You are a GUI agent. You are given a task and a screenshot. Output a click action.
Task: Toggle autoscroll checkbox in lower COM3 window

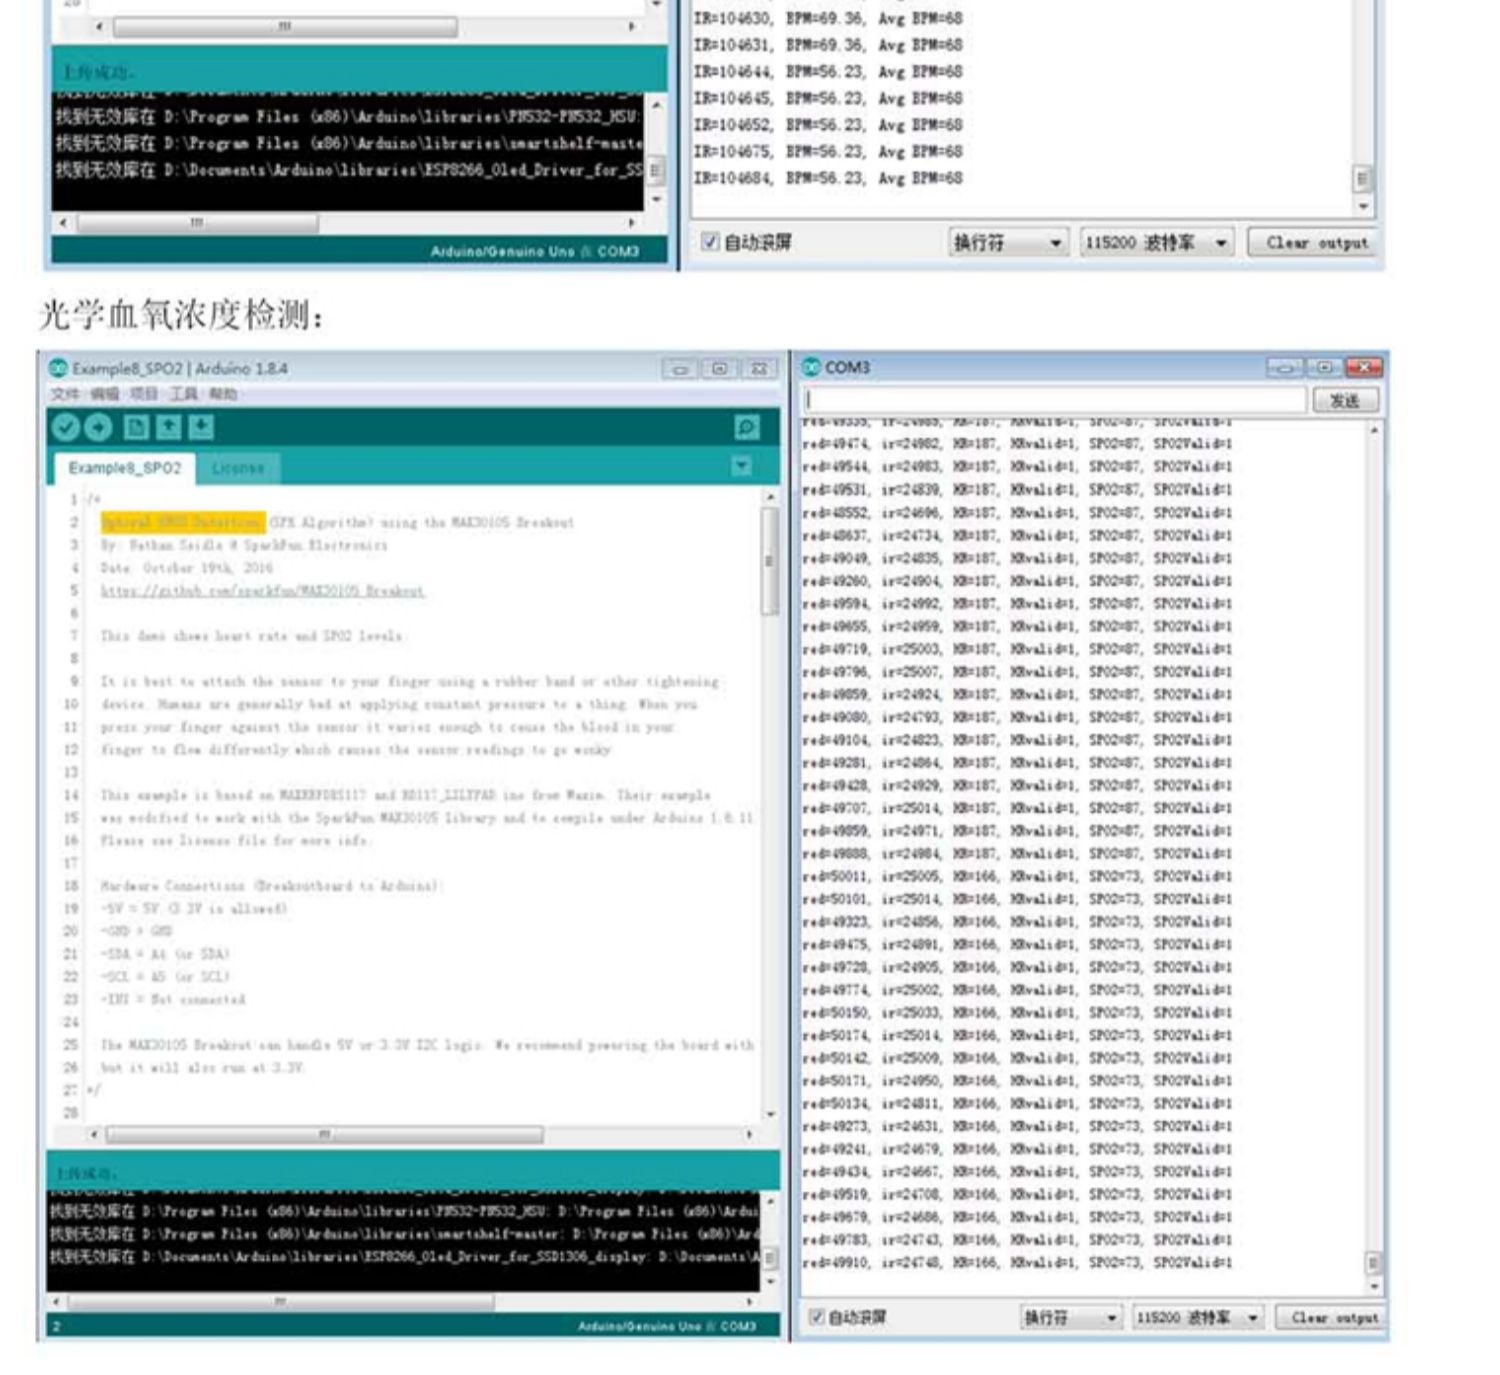click(816, 1317)
